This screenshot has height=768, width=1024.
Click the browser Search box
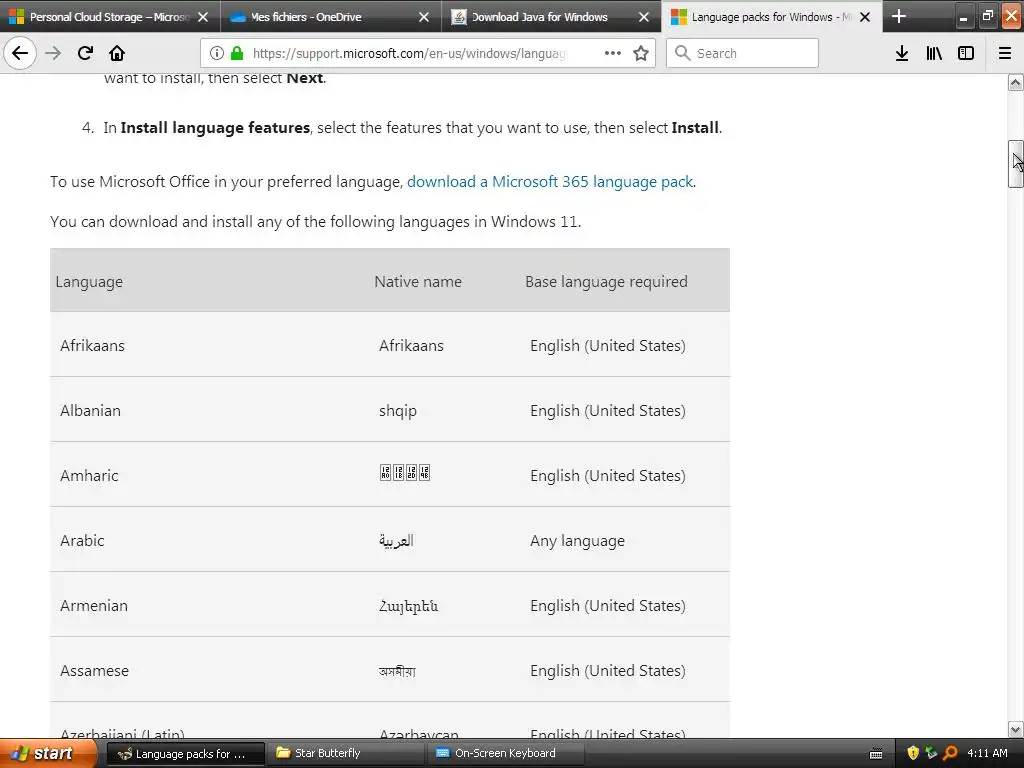click(x=743, y=53)
